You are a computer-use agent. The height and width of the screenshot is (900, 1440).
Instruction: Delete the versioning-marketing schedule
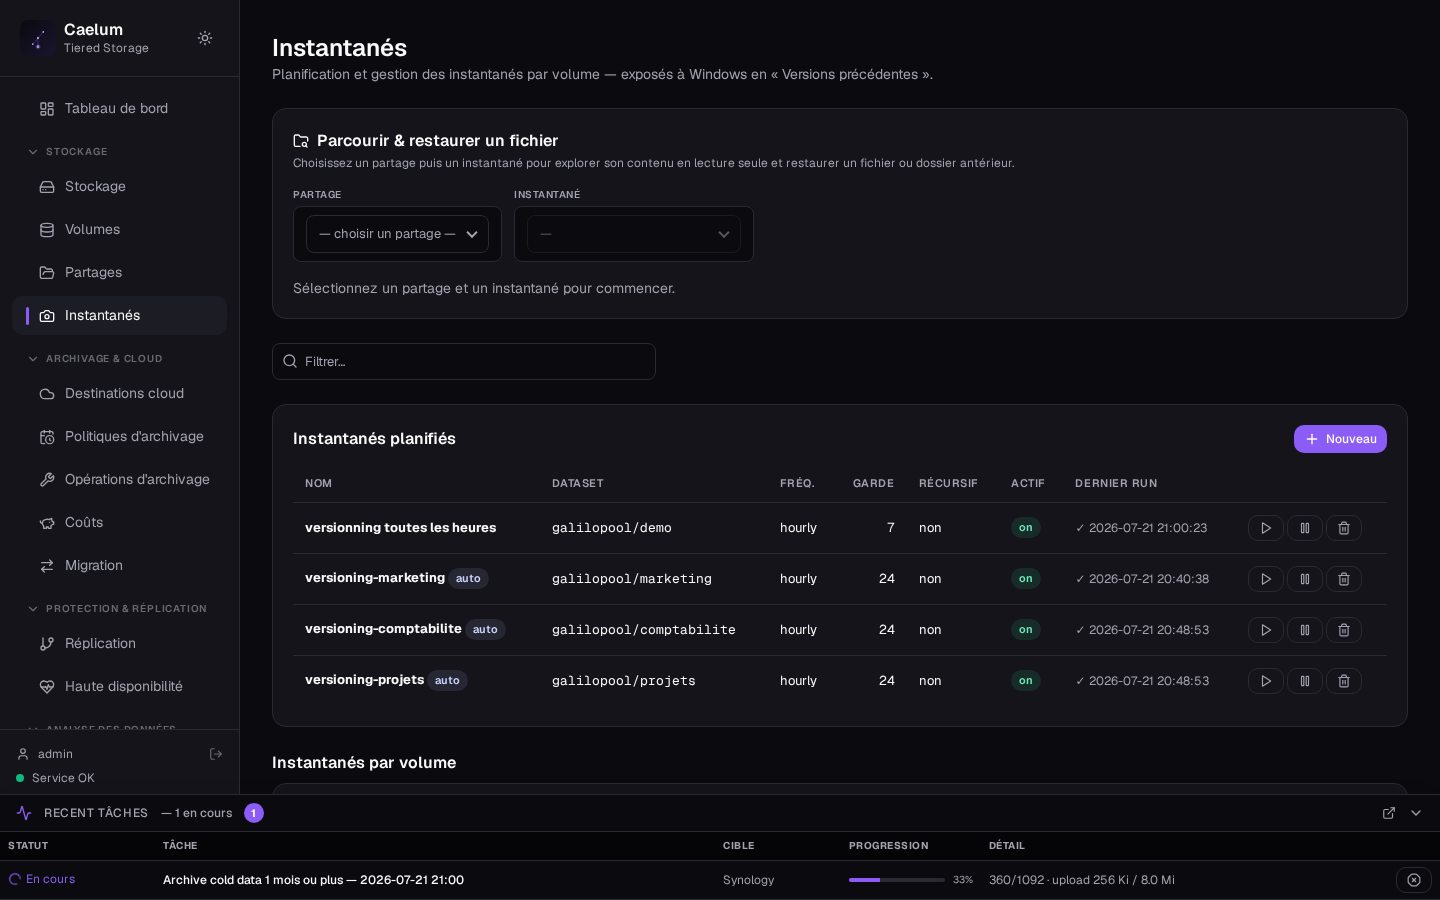click(x=1344, y=579)
